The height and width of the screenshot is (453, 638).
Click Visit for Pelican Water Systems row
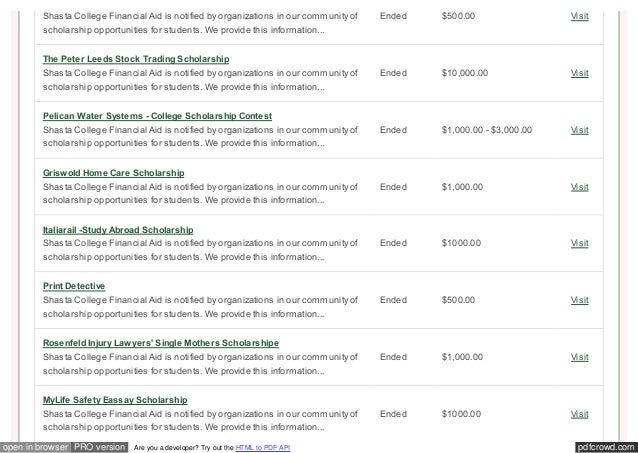click(x=579, y=130)
